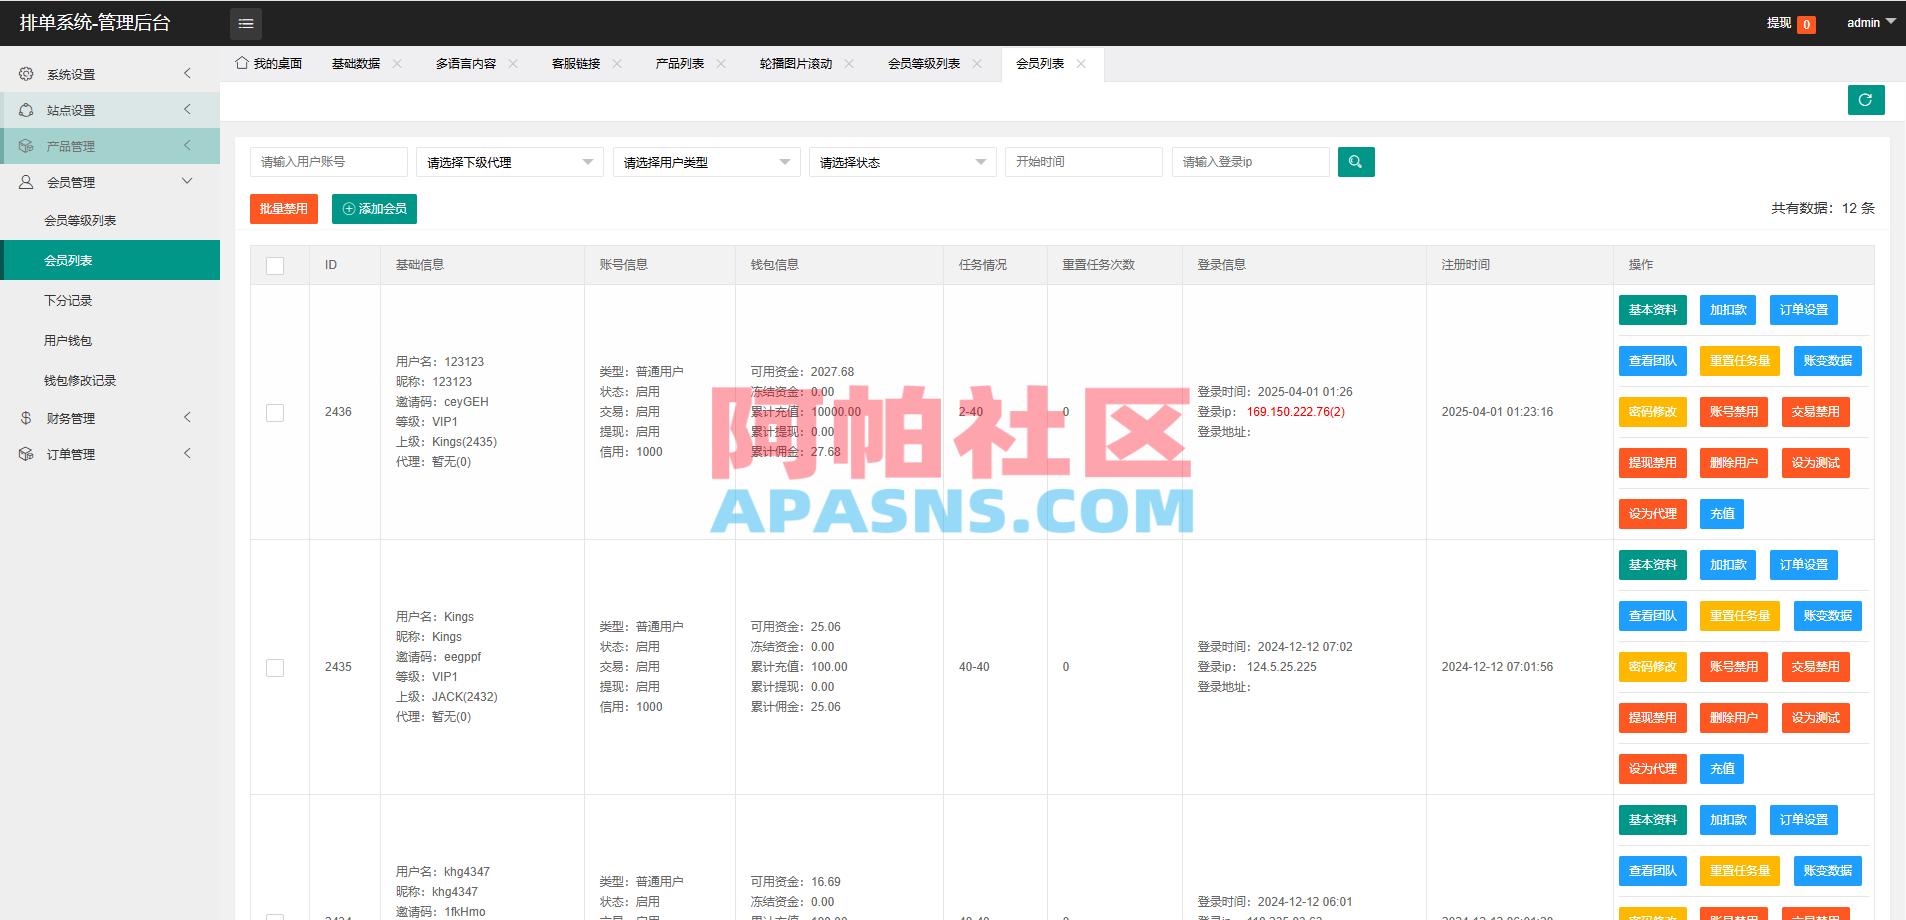1906x920 pixels.
Task: Click the refresh icon above the table
Action: [1866, 100]
